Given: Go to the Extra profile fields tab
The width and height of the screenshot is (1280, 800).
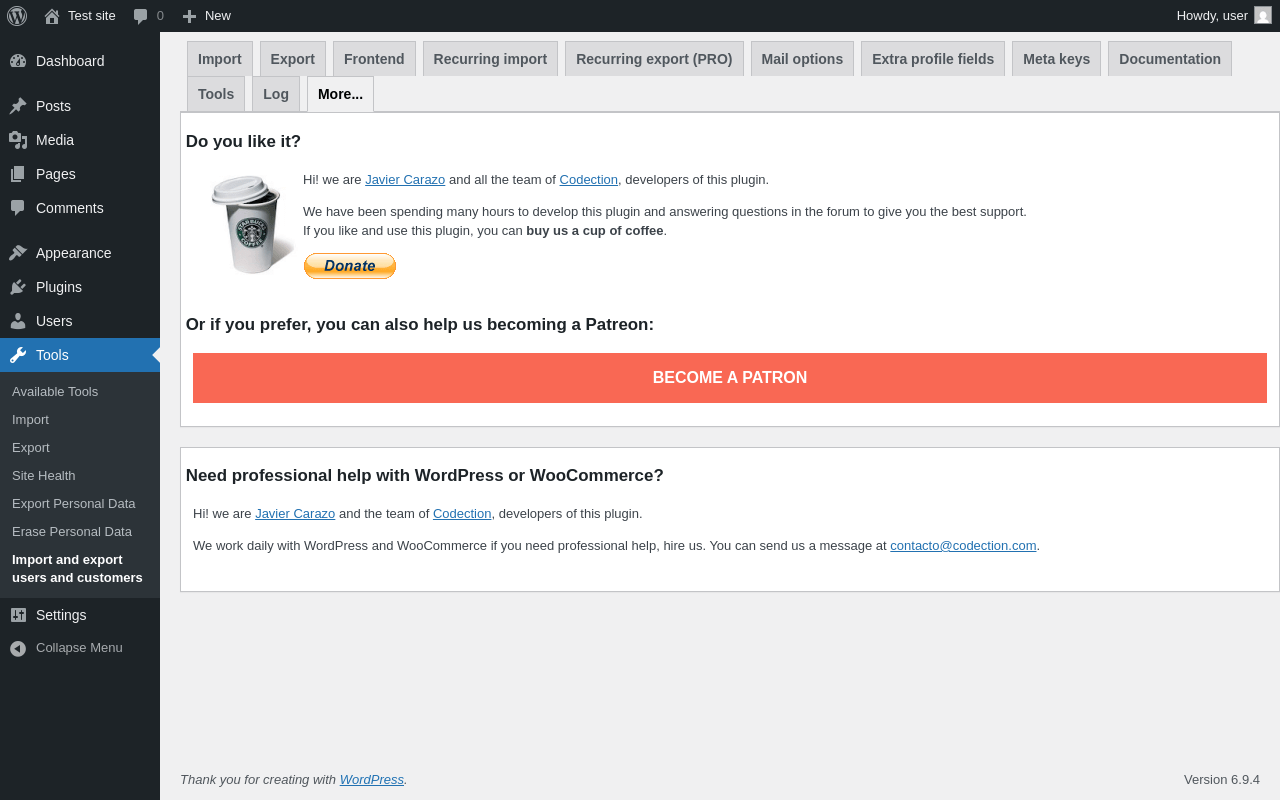Looking at the screenshot, I should (x=933, y=59).
